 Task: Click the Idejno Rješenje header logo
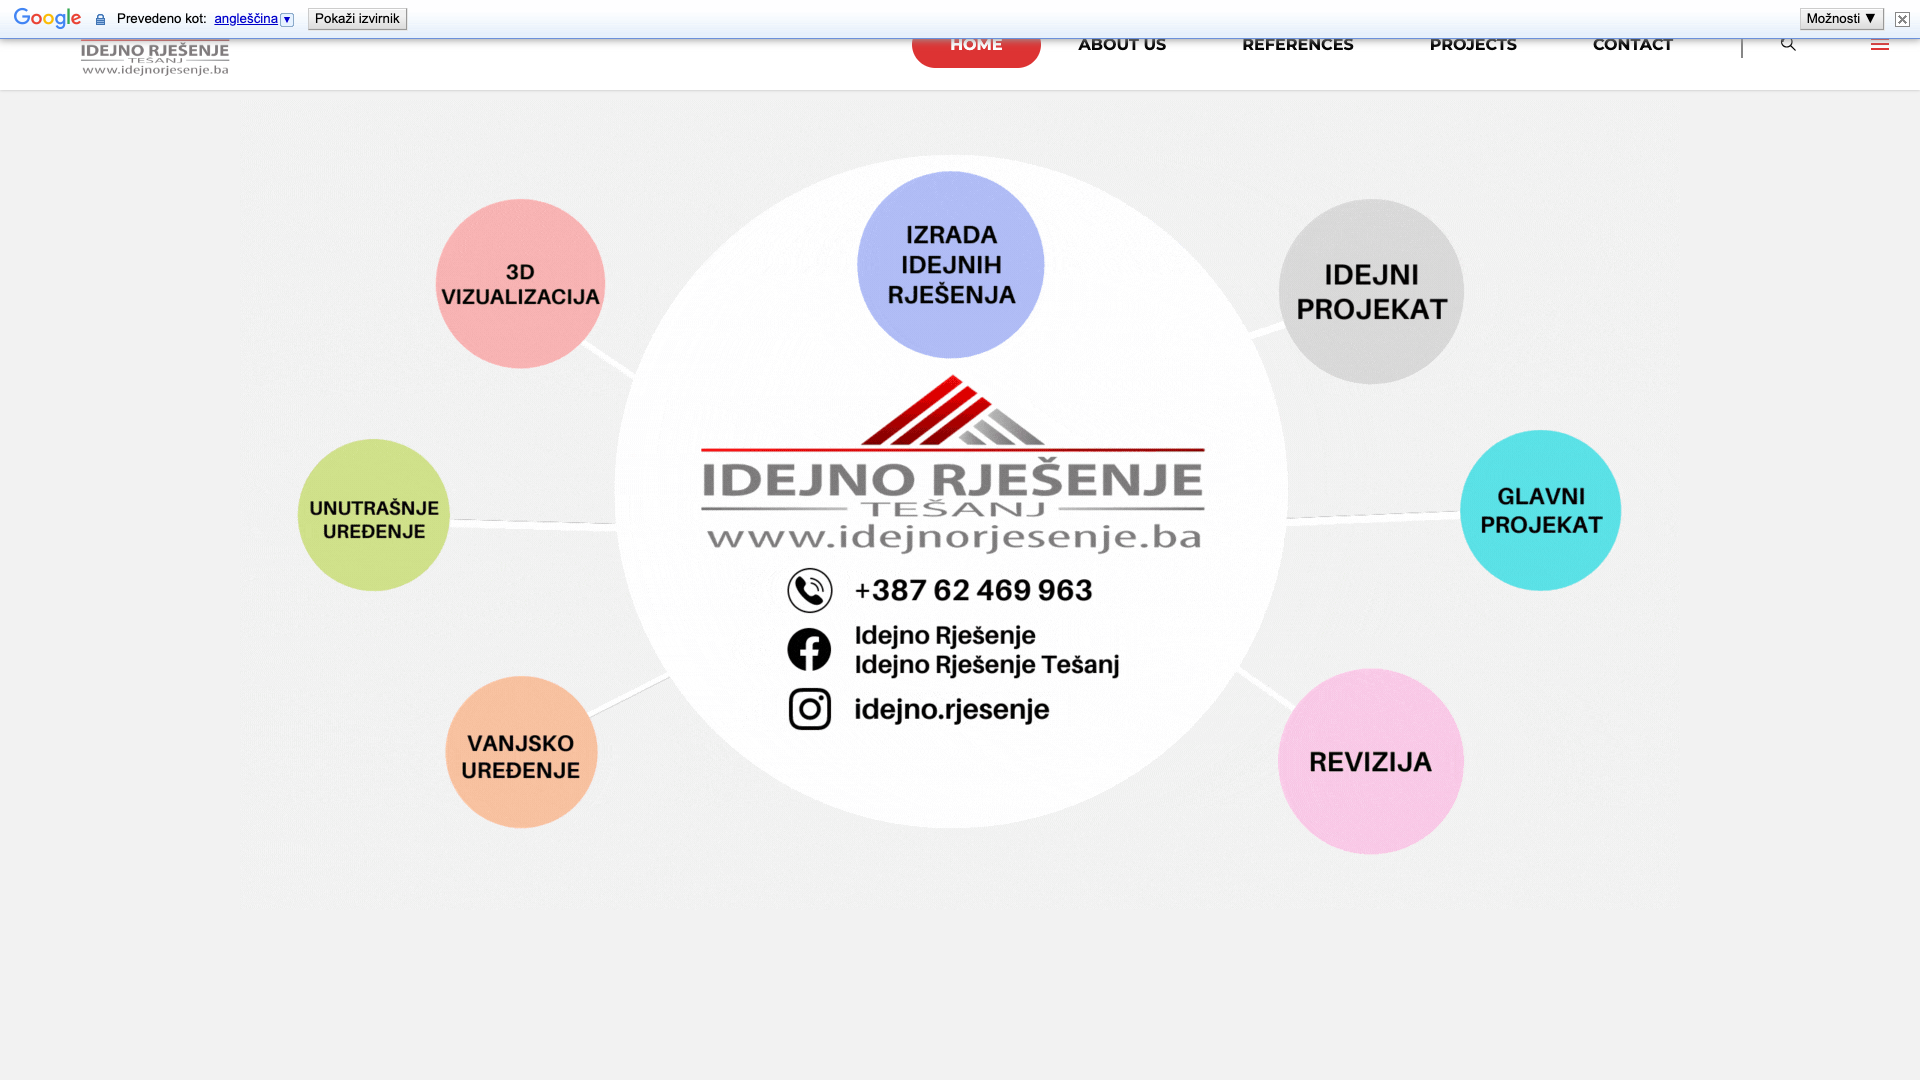(155, 58)
